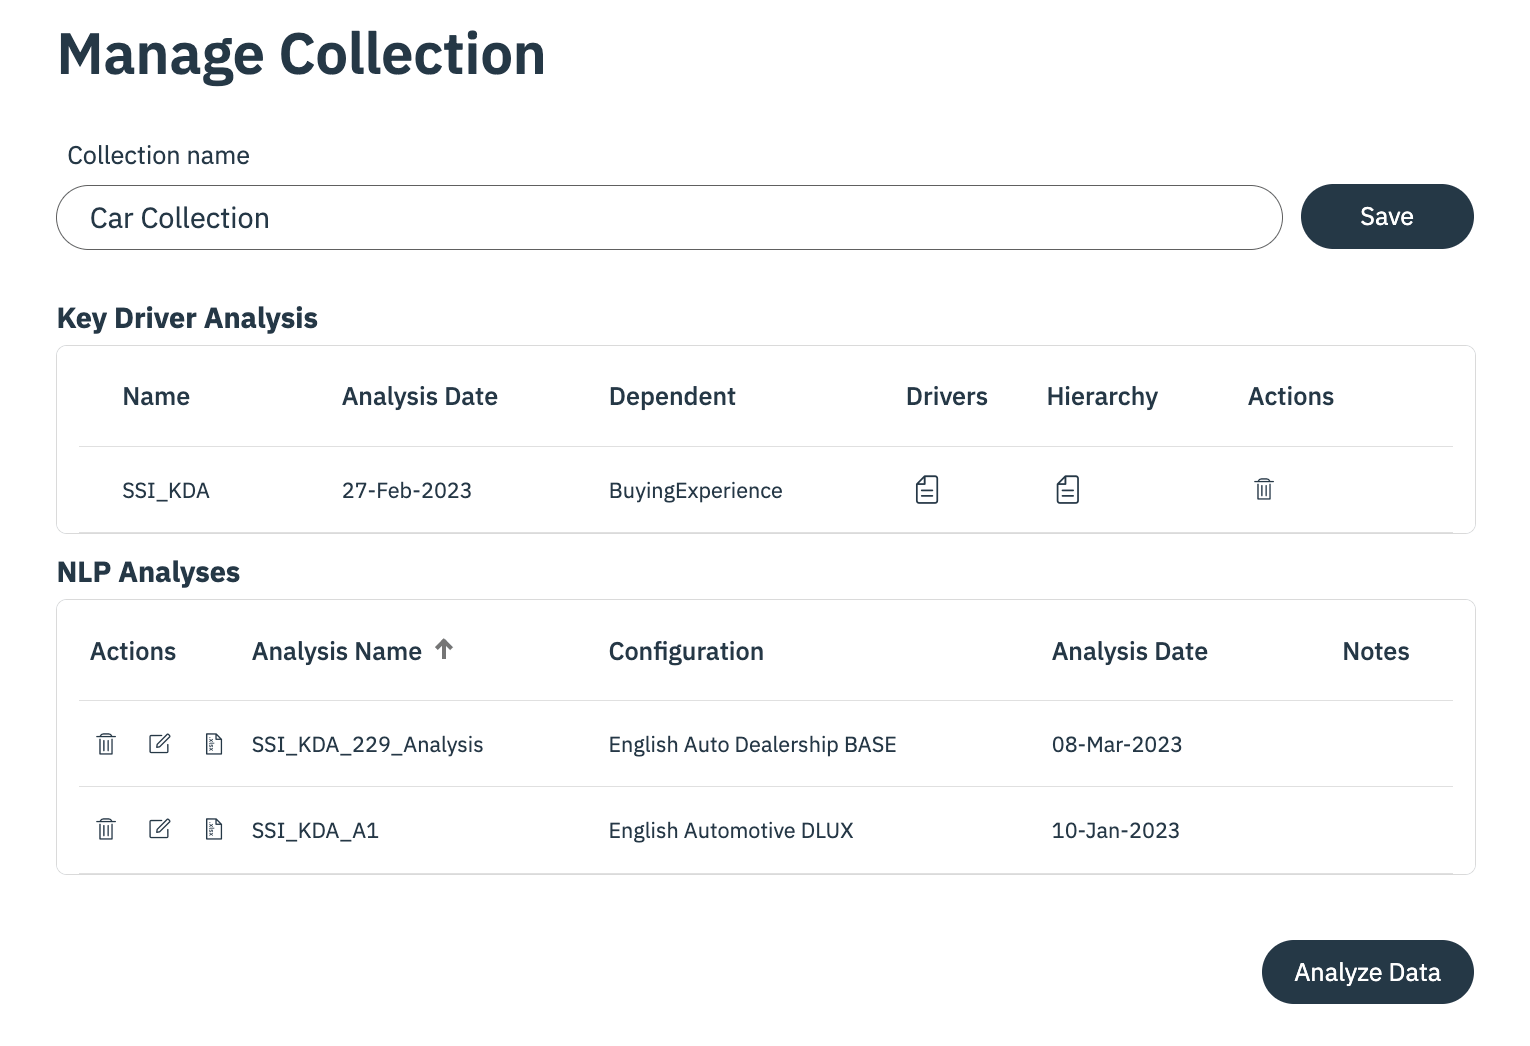This screenshot has width=1530, height=1046.
Task: View the Hierarchy file for SSI_KDA
Action: coord(1067,489)
